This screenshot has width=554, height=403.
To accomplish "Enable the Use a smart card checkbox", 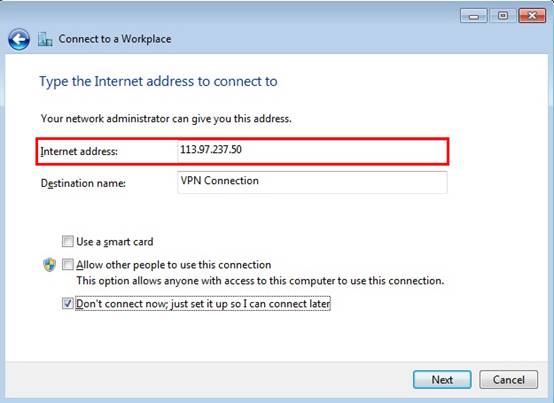I will pos(67,241).
